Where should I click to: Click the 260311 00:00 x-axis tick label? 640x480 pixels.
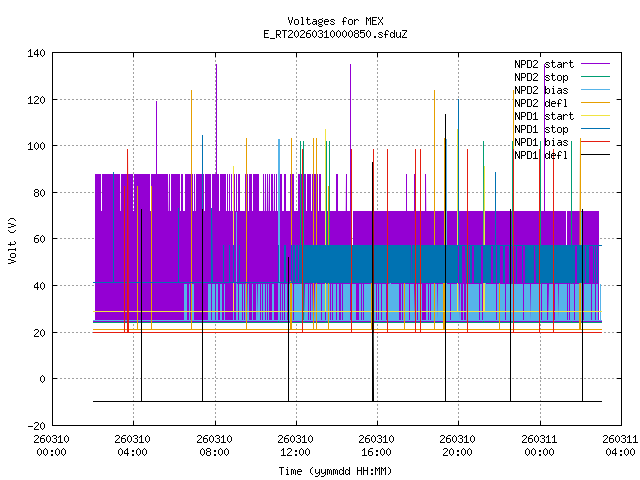(x=539, y=445)
